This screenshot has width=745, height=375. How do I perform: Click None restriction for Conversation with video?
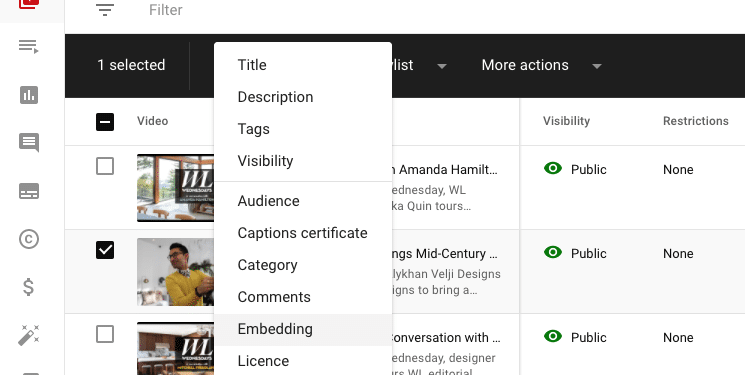[x=678, y=337]
